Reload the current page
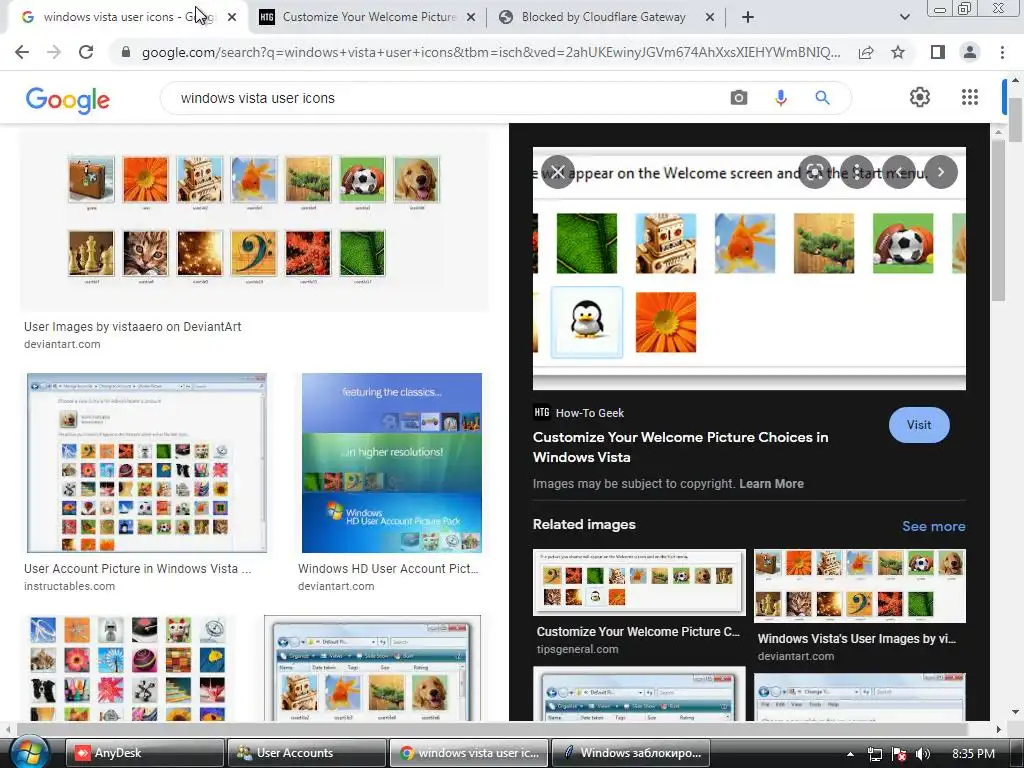The image size is (1024, 768). coord(86,52)
